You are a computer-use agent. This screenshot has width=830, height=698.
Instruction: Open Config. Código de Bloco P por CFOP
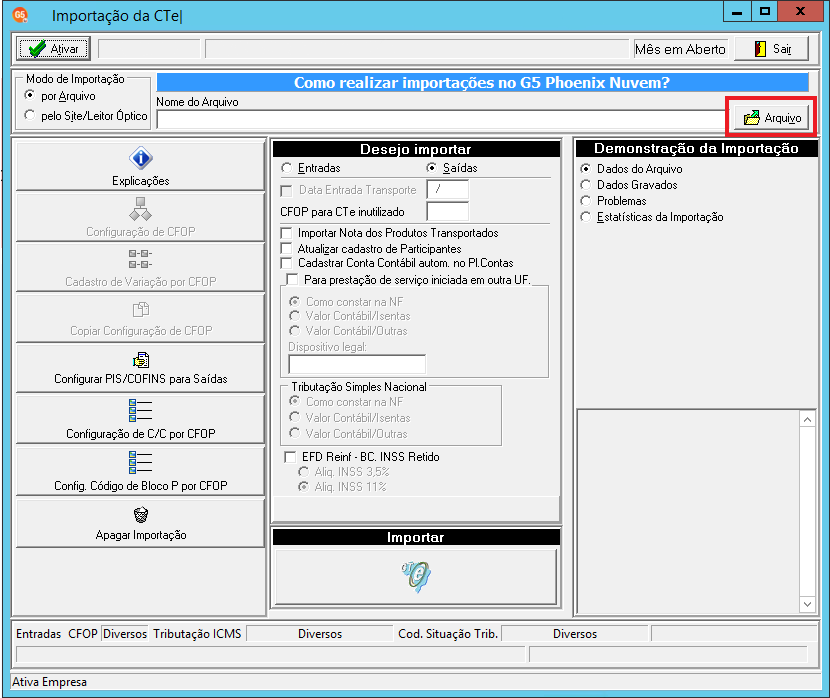(140, 471)
